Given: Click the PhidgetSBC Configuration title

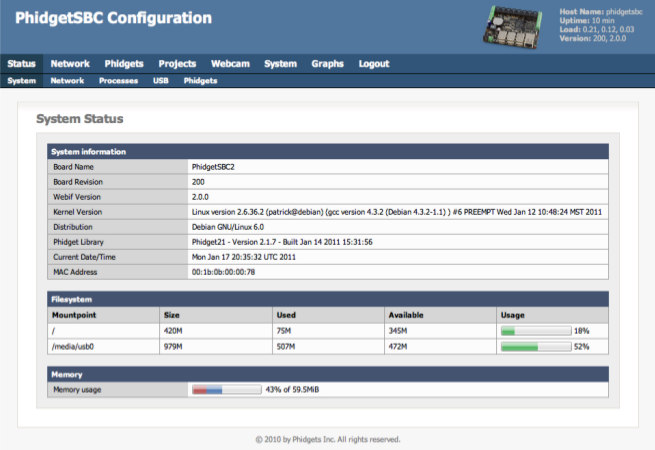Looking at the screenshot, I should pos(114,18).
